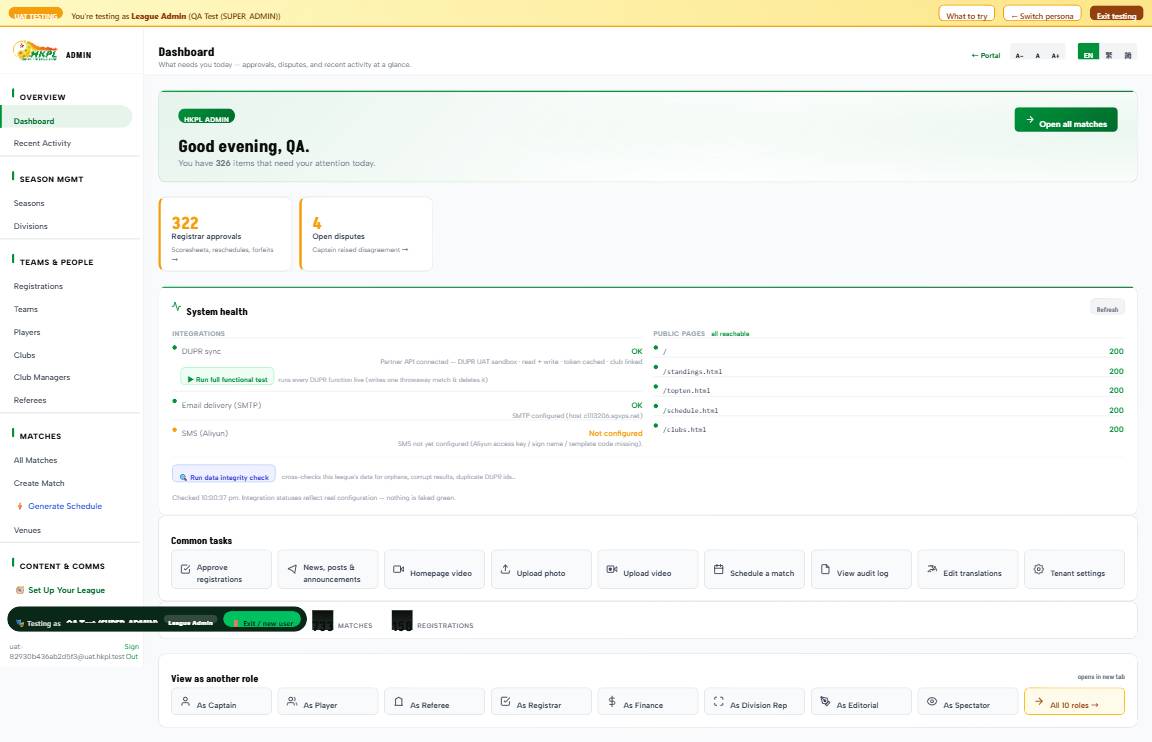The width and height of the screenshot is (1152, 742).
Task: Click the Generate Schedule lightning icon
Action: click(20, 506)
